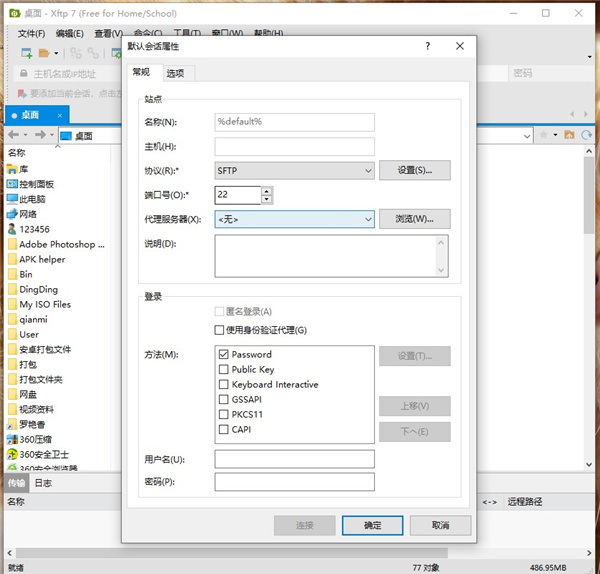Open the 协议 SFTP protocol dropdown
Viewport: 600px width, 574px height.
pyautogui.click(x=294, y=171)
